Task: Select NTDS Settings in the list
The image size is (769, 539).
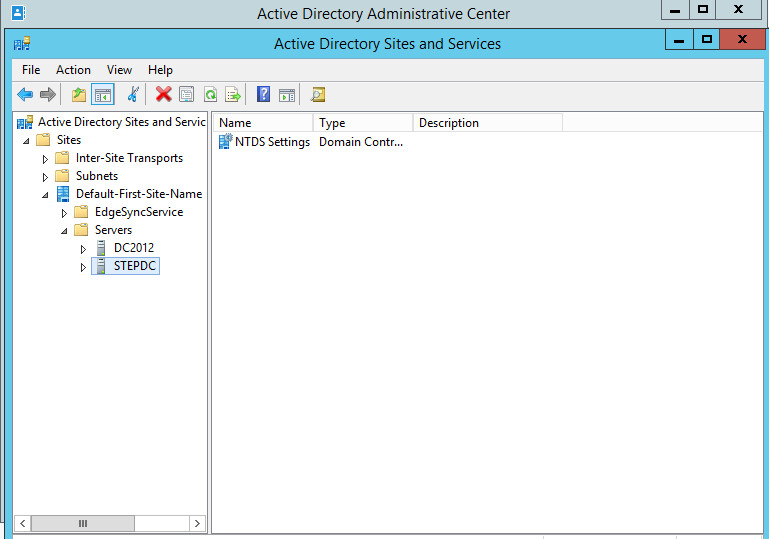Action: [271, 142]
